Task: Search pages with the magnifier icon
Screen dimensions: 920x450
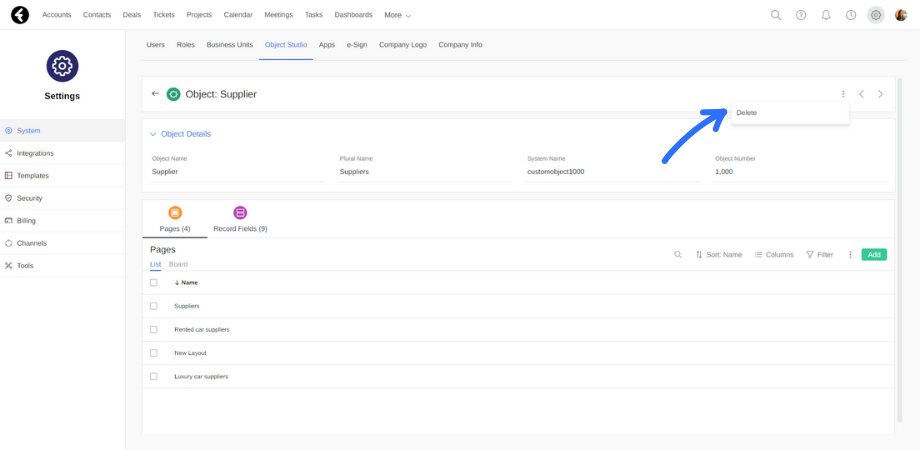Action: click(678, 255)
